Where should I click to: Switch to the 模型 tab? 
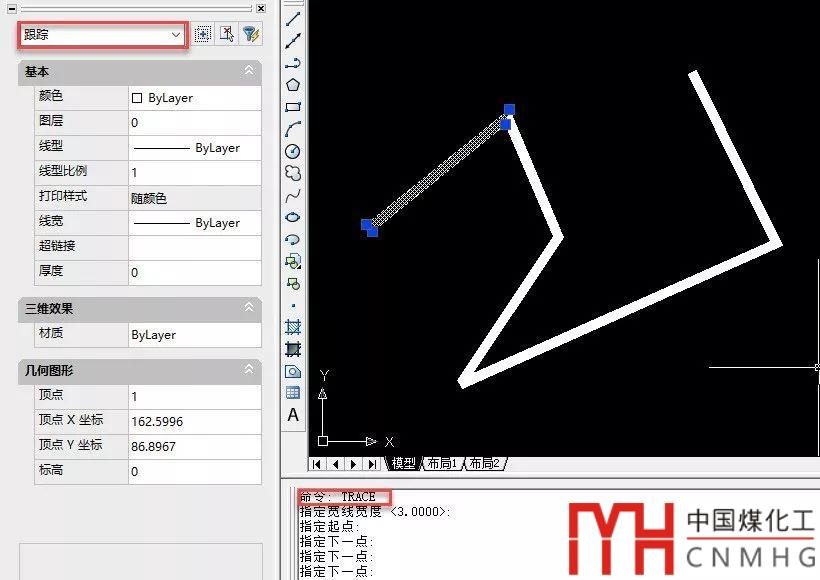403,463
